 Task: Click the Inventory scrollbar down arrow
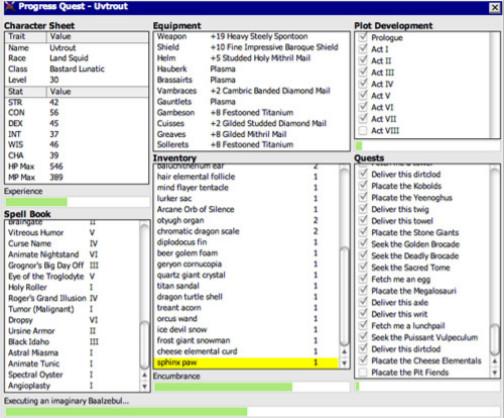coord(344,363)
